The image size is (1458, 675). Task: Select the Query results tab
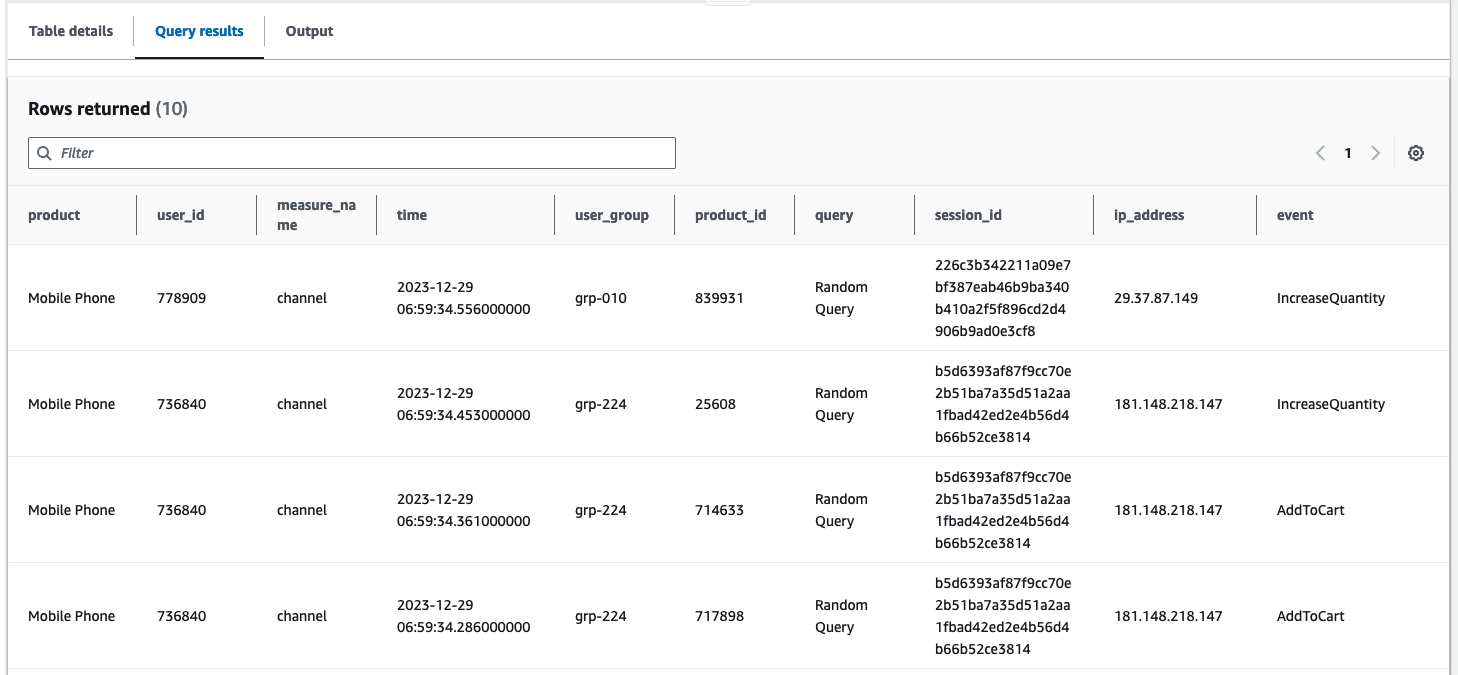click(x=198, y=31)
